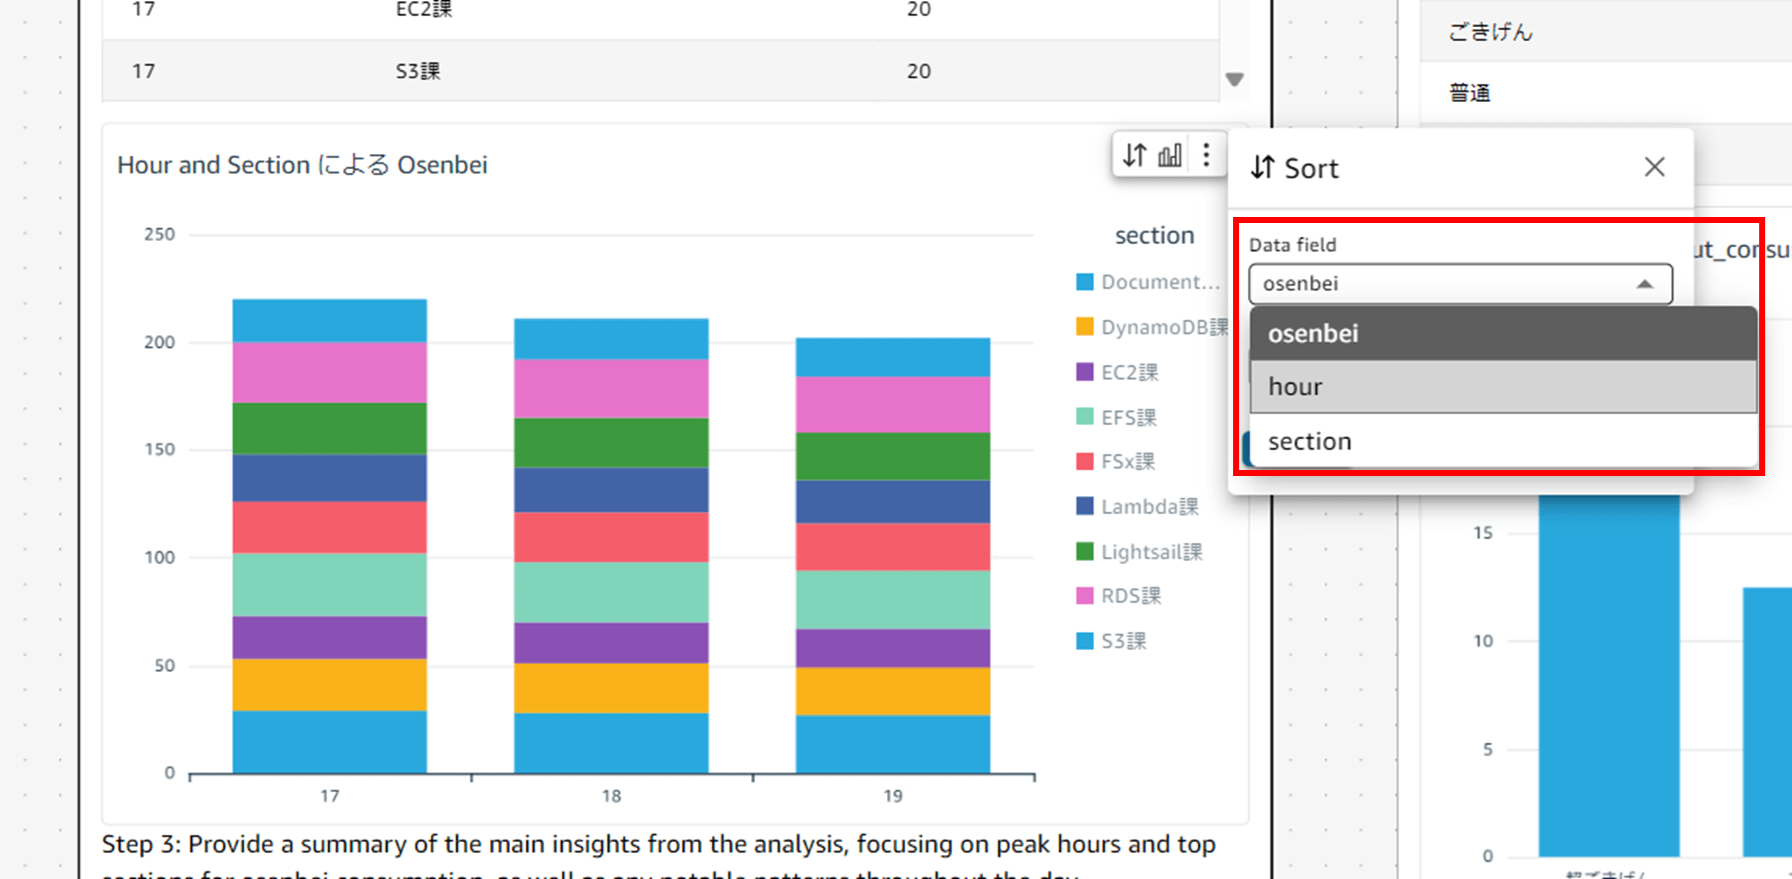Click RDS課 legend entry
The width and height of the screenshot is (1792, 879).
(1118, 596)
